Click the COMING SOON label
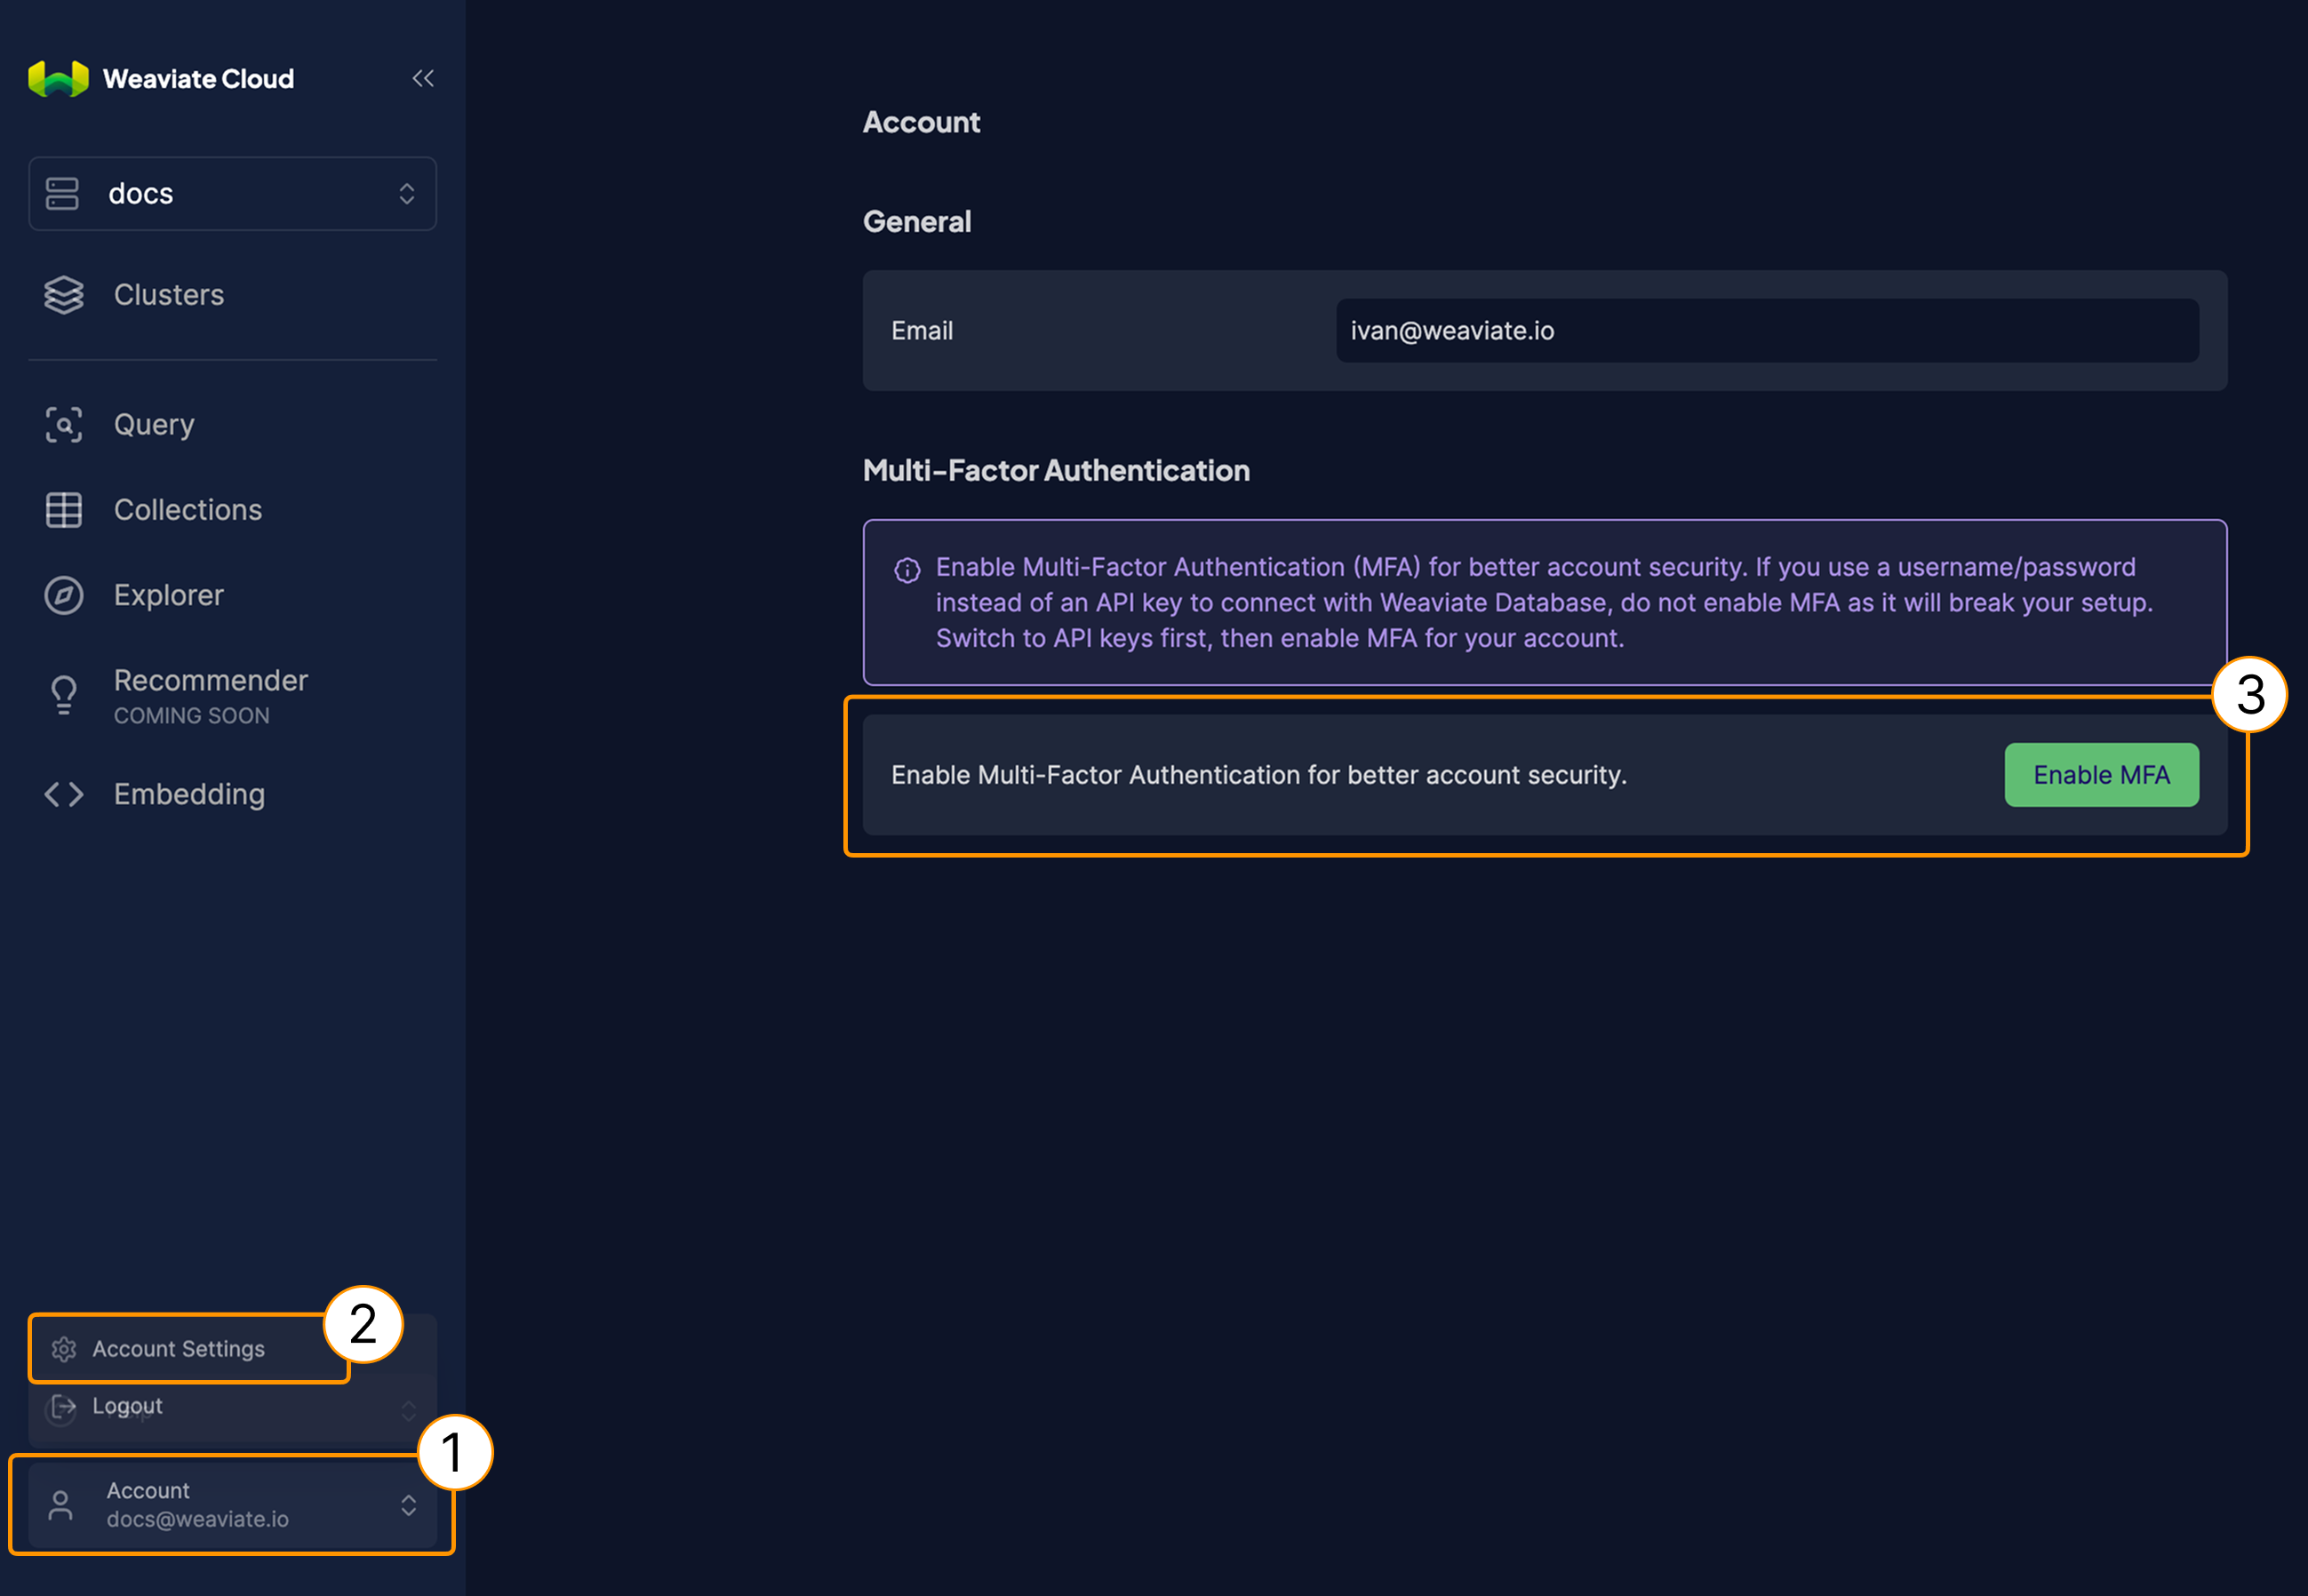2308x1596 pixels. point(192,716)
